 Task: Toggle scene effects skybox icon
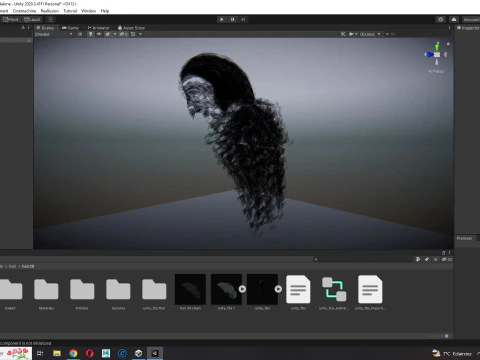point(108,34)
